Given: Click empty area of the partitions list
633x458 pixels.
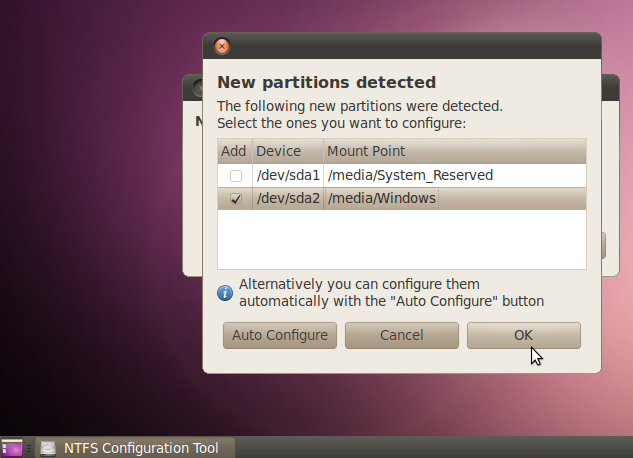Looking at the screenshot, I should [x=400, y=240].
